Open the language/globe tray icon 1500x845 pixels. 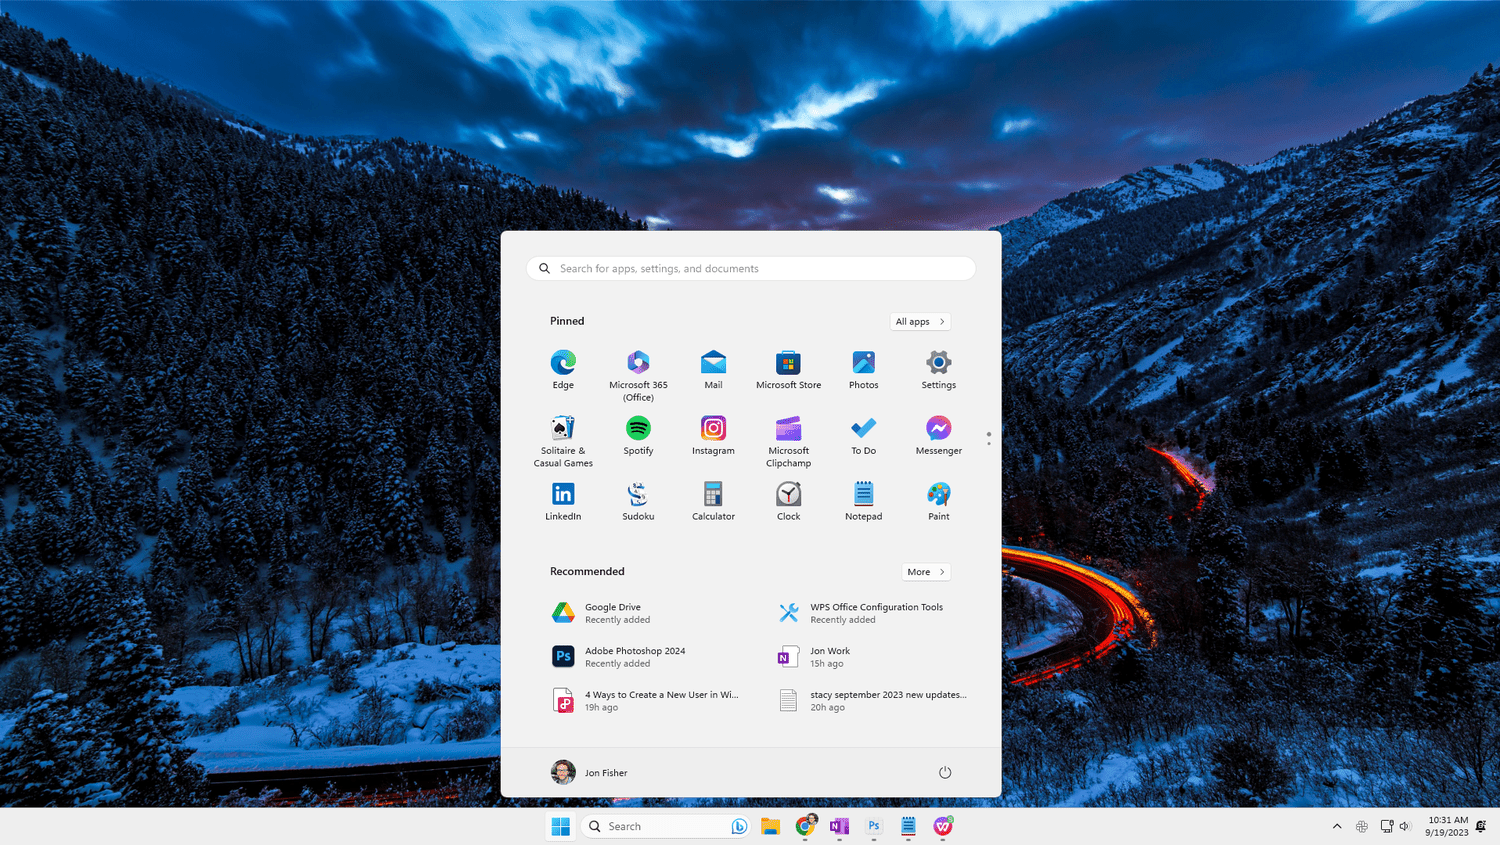(x=1362, y=826)
